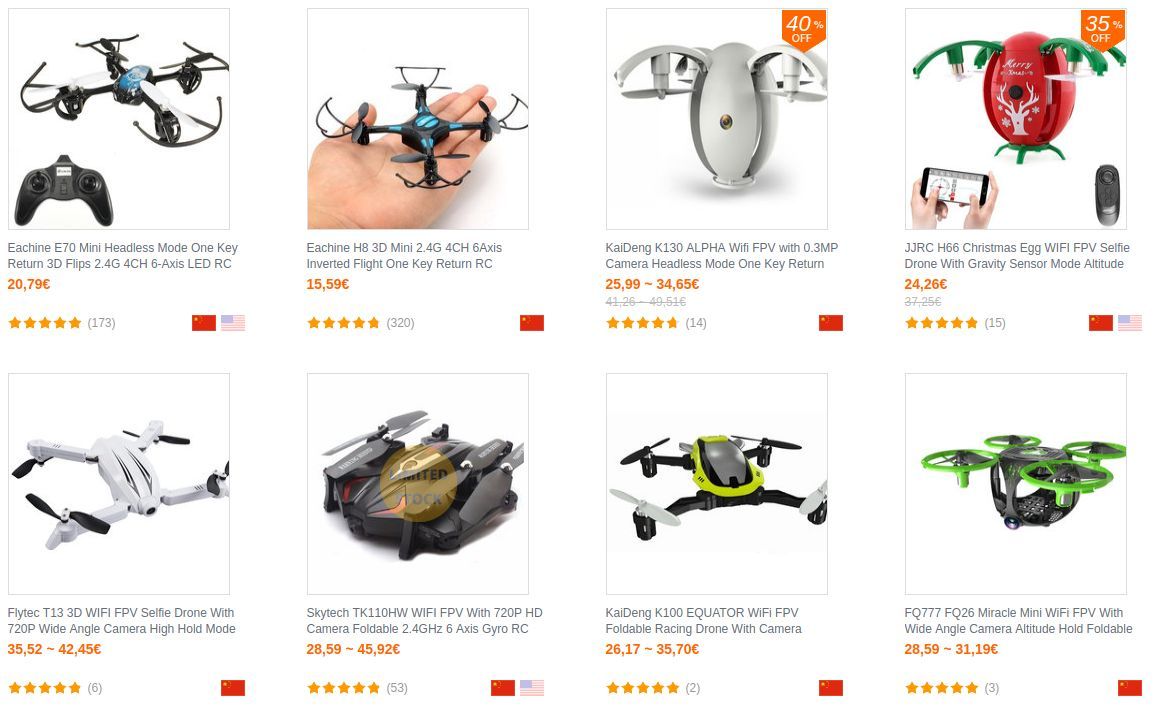Click the China flag under Eachine H8
Screen dimensions: 1154x714
(x=532, y=322)
